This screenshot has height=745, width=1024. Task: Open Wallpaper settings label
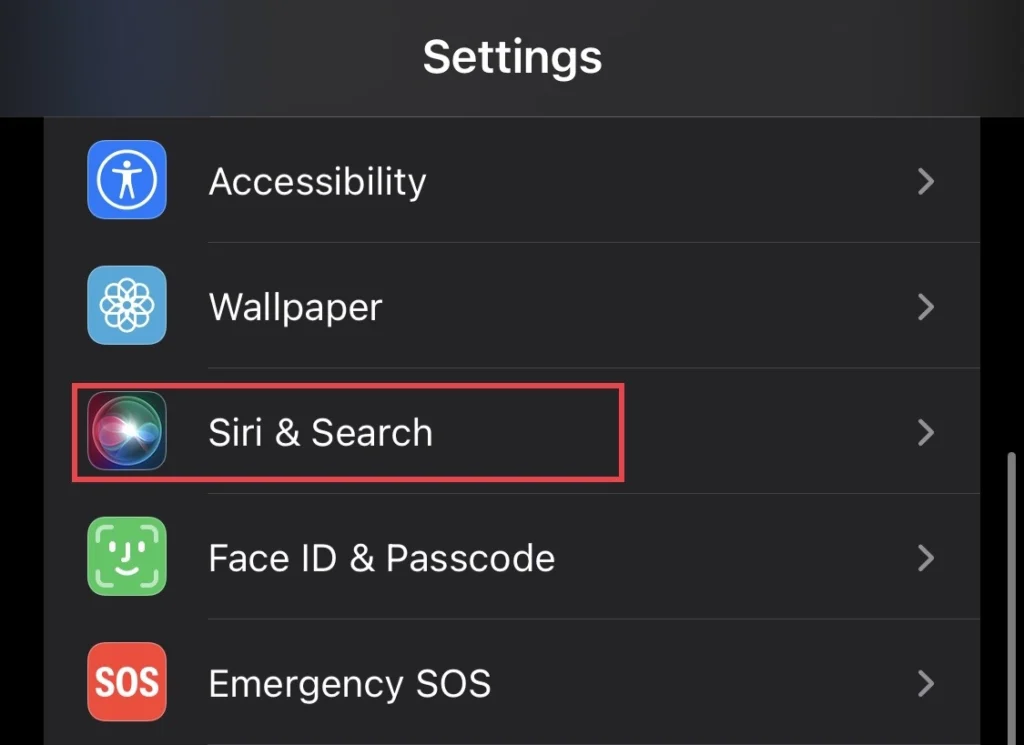pos(295,307)
